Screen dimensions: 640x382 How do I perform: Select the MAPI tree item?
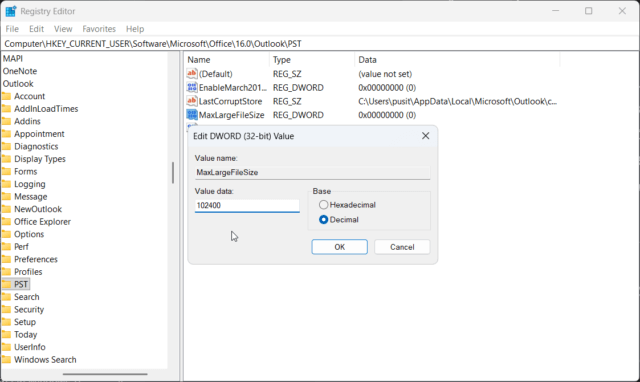(x=13, y=58)
